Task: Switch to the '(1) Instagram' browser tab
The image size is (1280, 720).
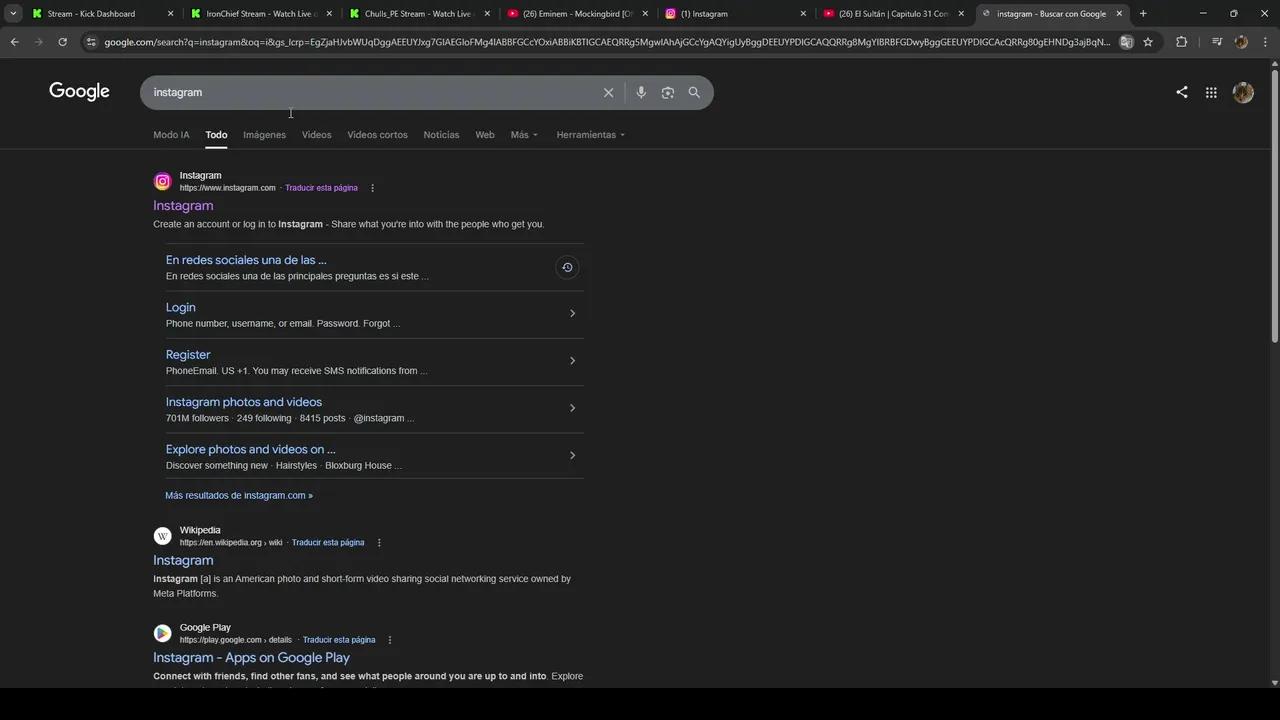Action: click(x=735, y=14)
